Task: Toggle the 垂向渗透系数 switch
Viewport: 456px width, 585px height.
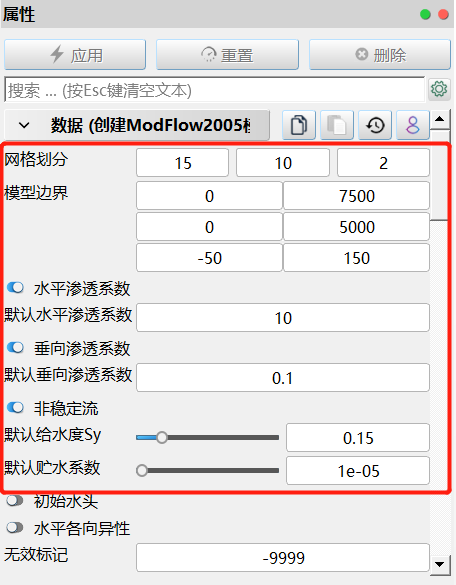Action: coord(15,348)
